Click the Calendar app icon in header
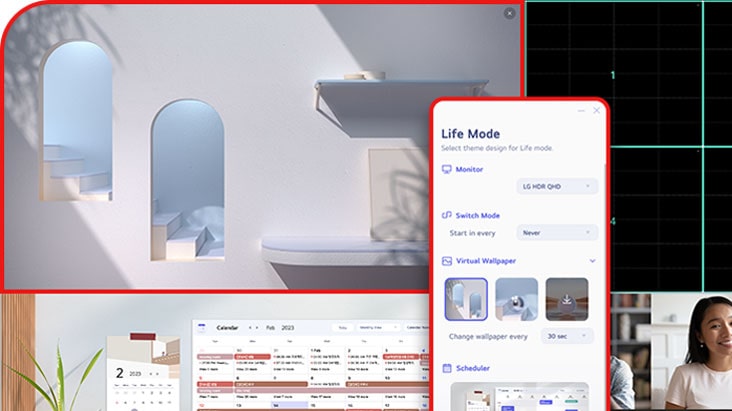 pos(202,327)
